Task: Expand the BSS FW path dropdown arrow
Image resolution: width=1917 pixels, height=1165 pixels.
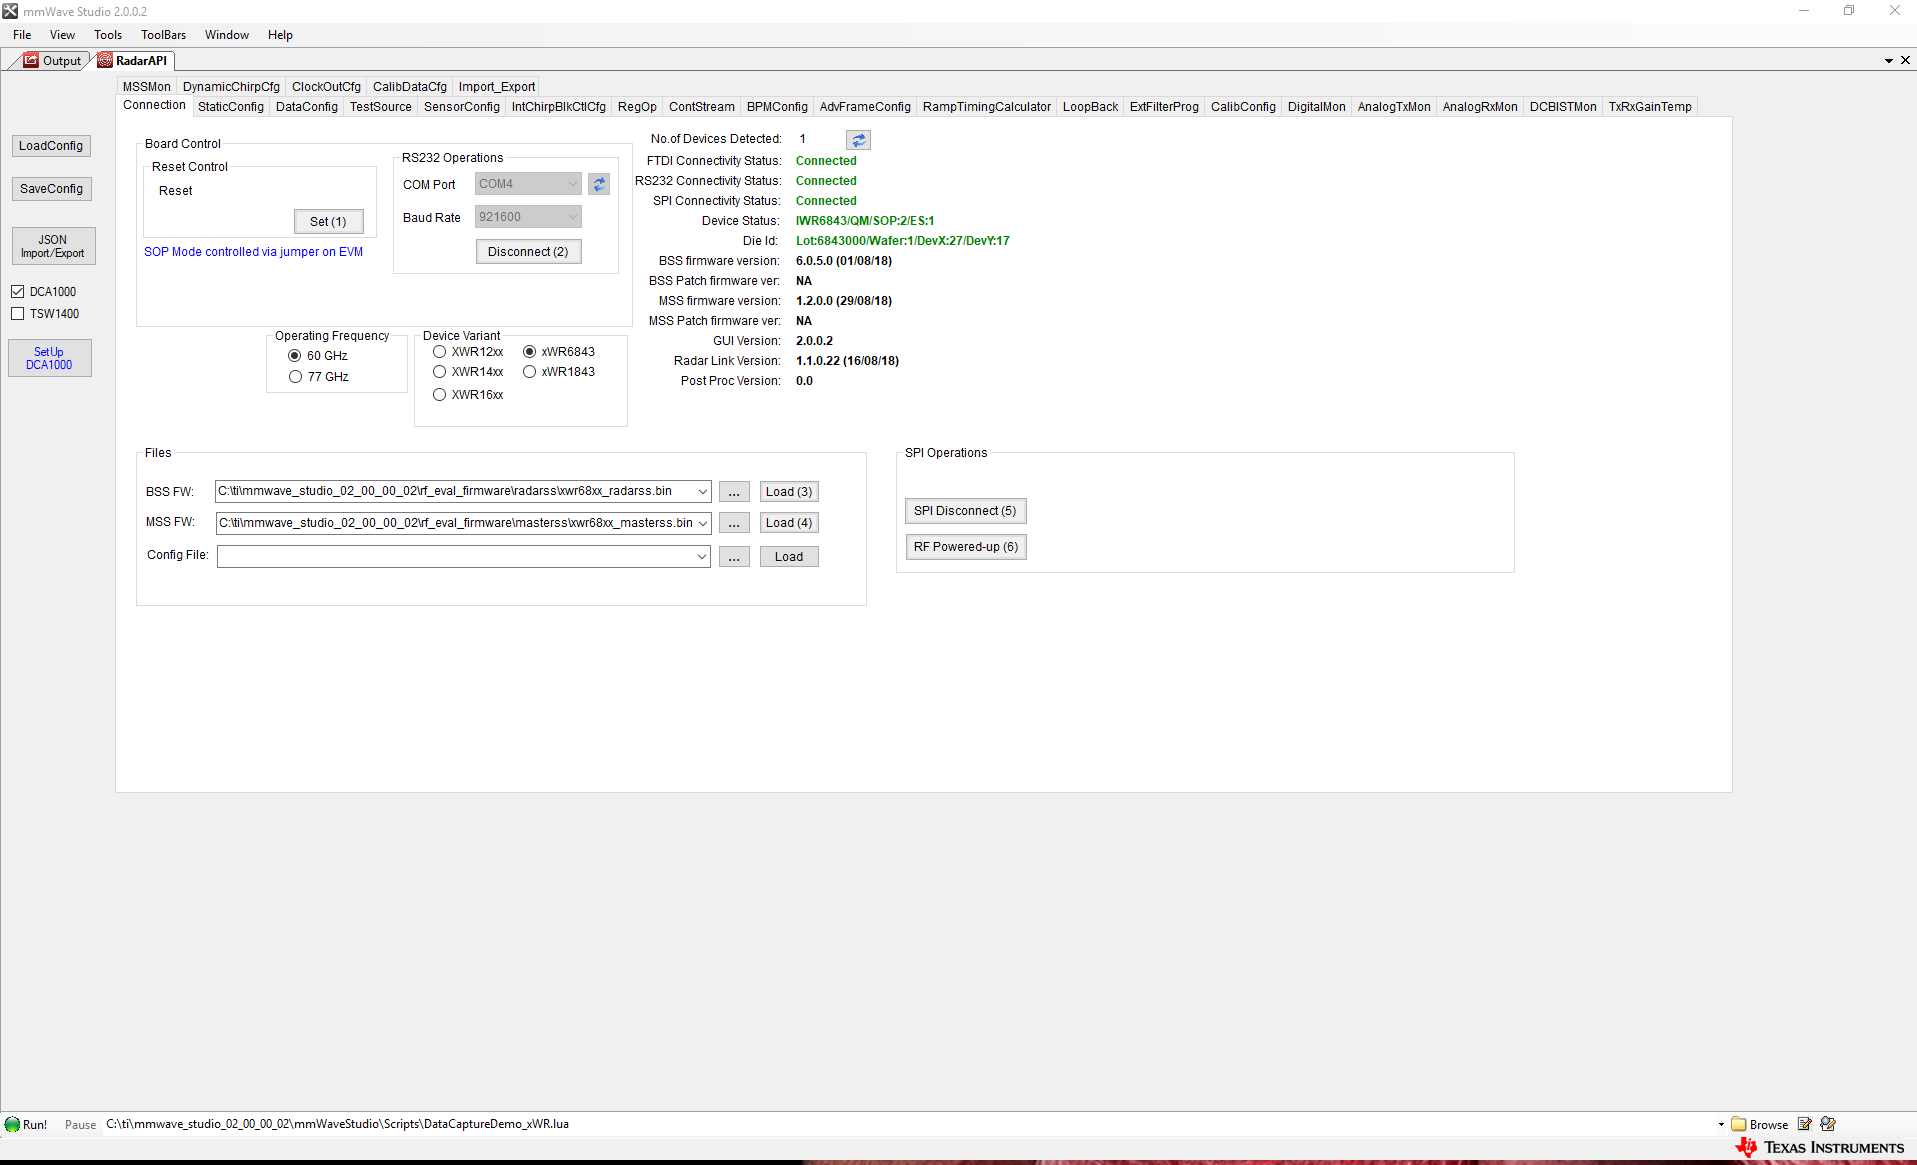Action: (703, 492)
